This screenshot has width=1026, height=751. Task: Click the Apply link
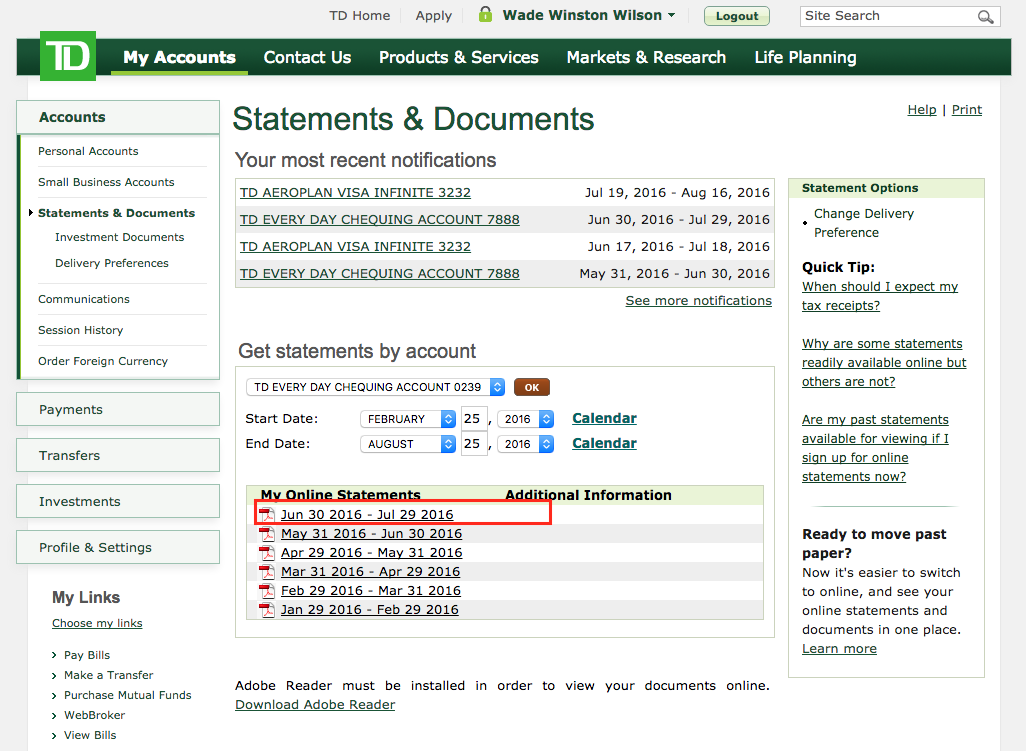[x=434, y=16]
